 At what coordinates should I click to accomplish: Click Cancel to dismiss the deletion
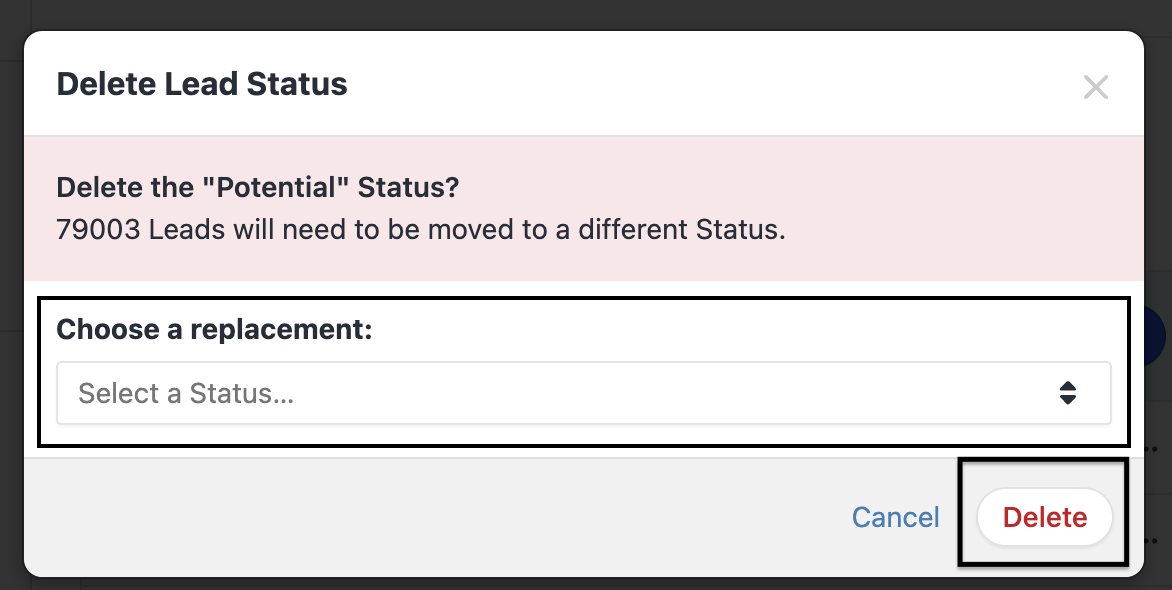tap(895, 517)
